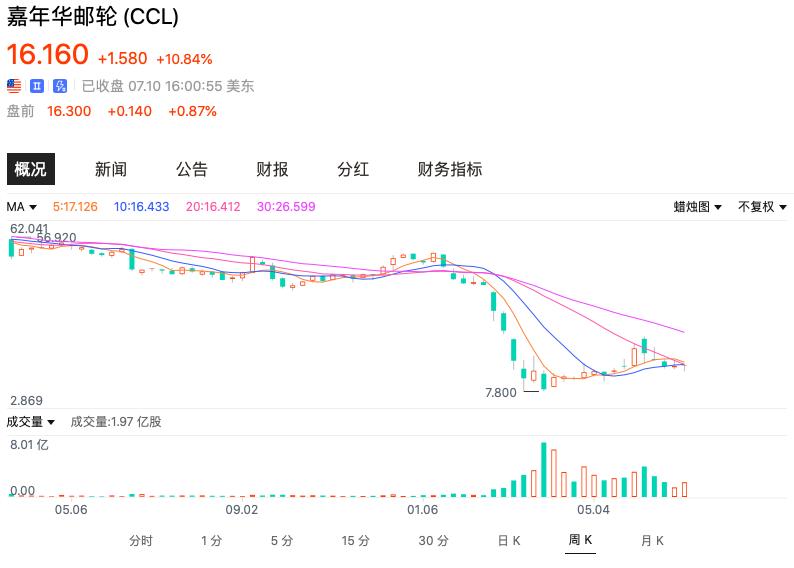Select the 分红 tab
The image size is (794, 568).
[353, 169]
